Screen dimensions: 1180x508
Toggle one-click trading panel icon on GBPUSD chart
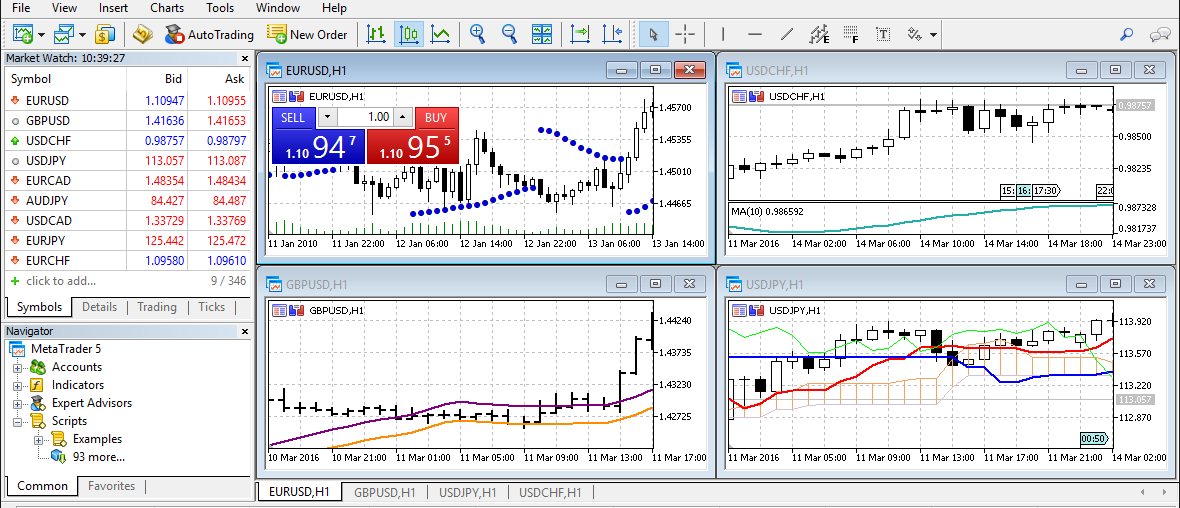click(278, 310)
